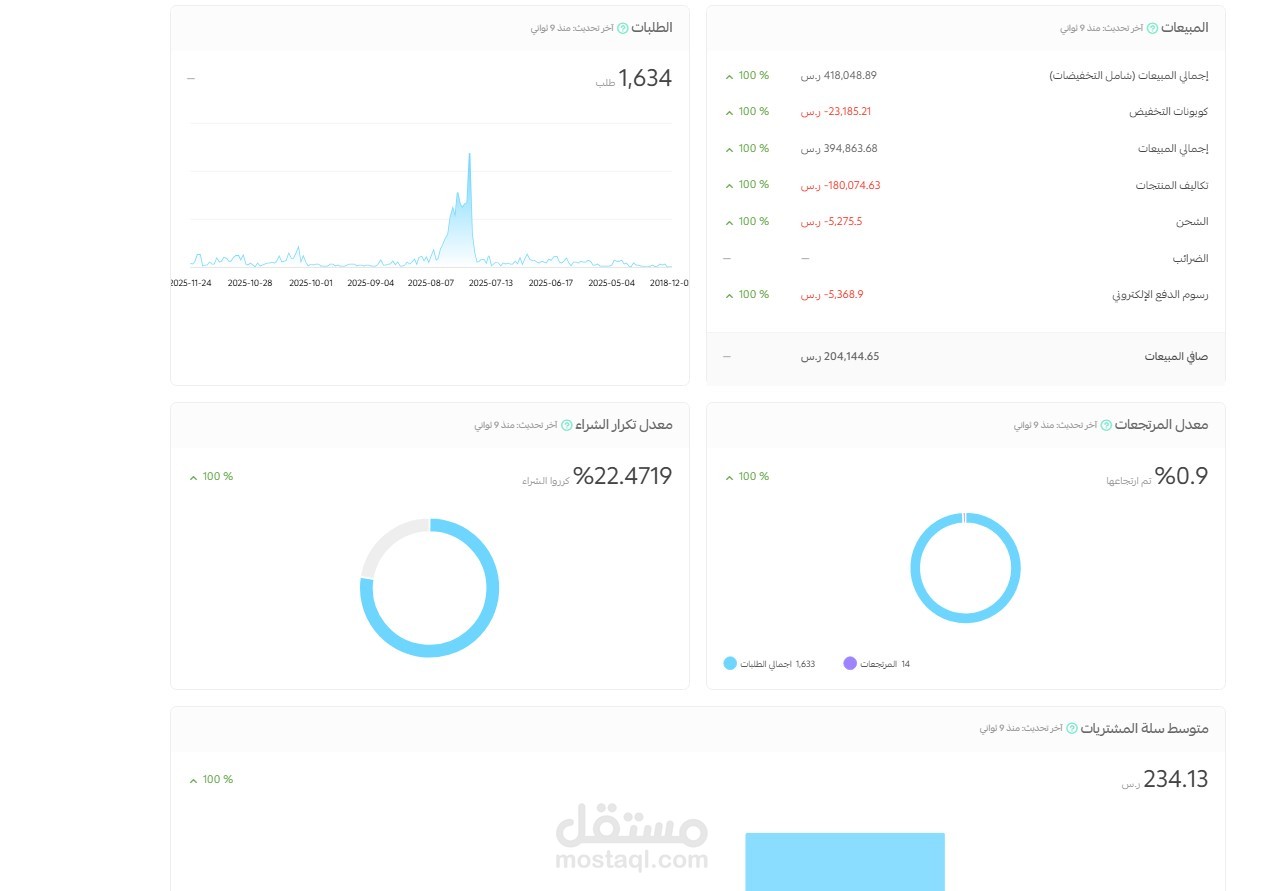Screen dimensions: 1264x891
Task: Click the 1,633 اجمالي الطلبات legend text
Action: (778, 664)
